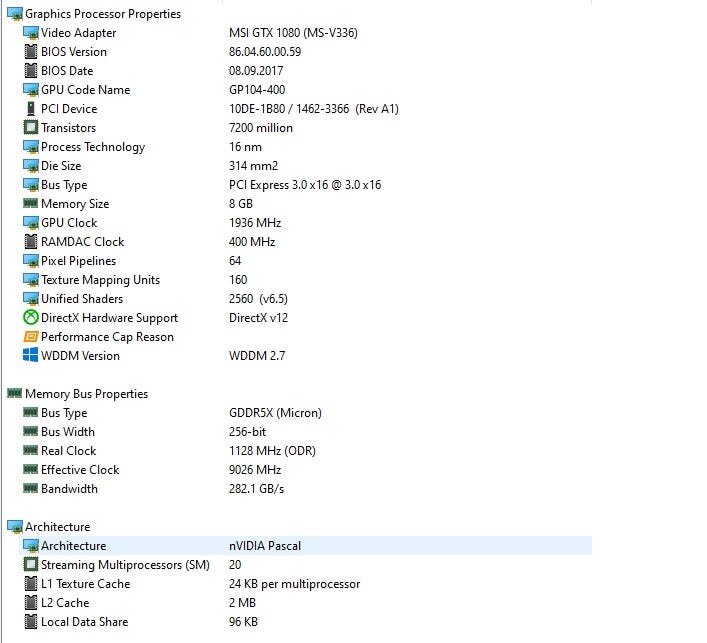Click the icon beside Unified Shaders
The image size is (707, 643).
(31, 299)
